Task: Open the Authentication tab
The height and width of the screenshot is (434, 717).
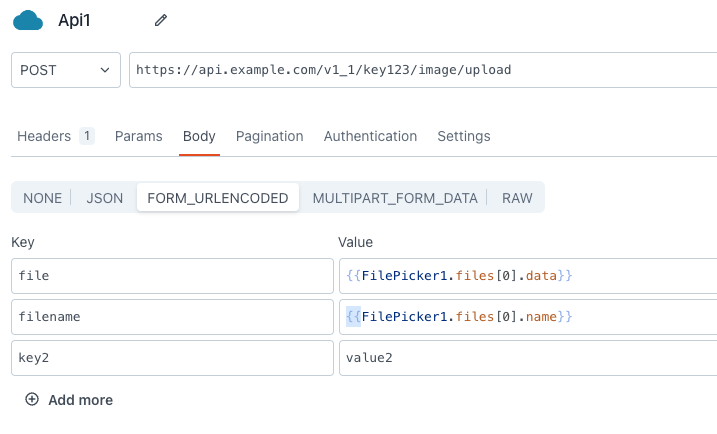Action: [x=370, y=136]
